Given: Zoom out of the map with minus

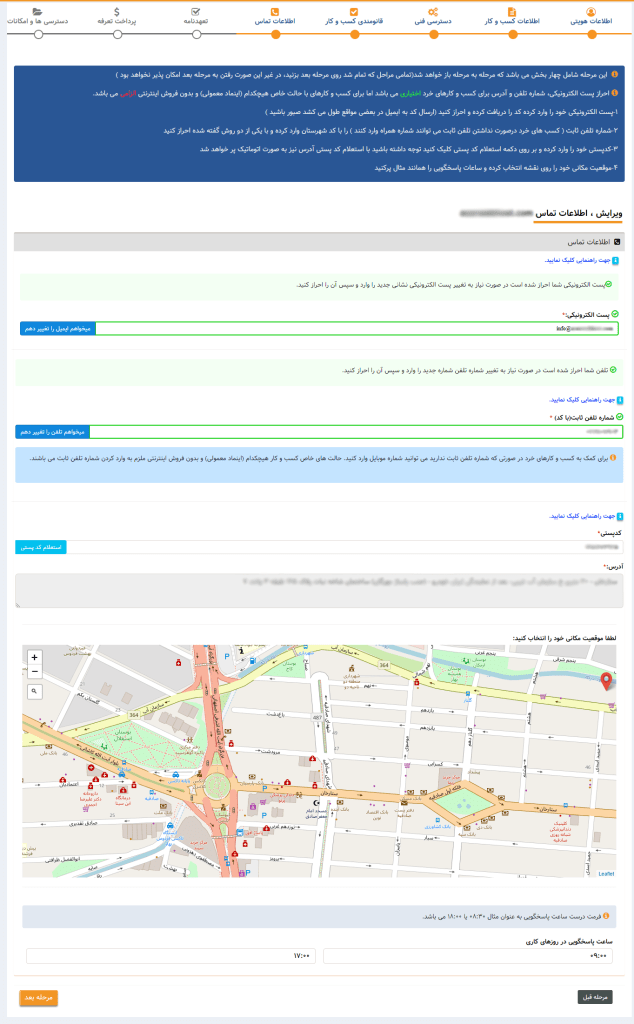Looking at the screenshot, I should pos(35,671).
